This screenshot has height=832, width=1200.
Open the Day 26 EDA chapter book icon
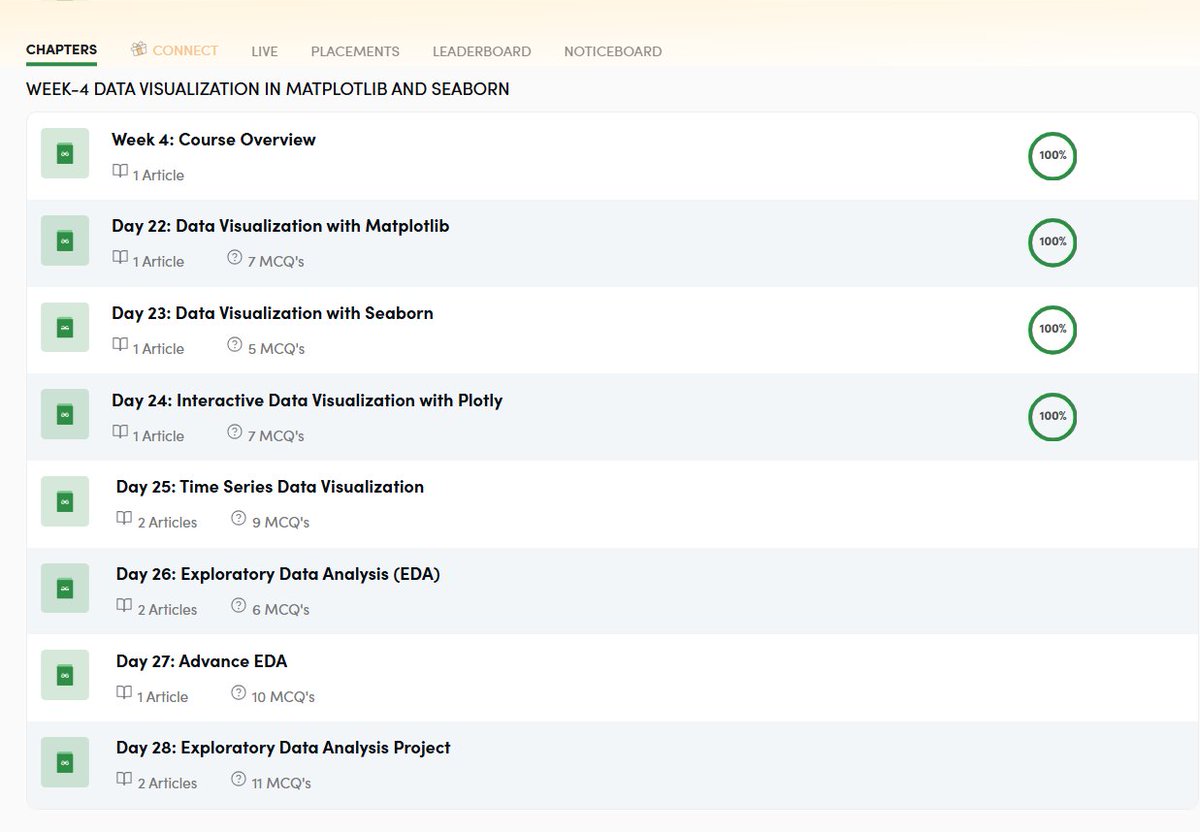tap(65, 589)
